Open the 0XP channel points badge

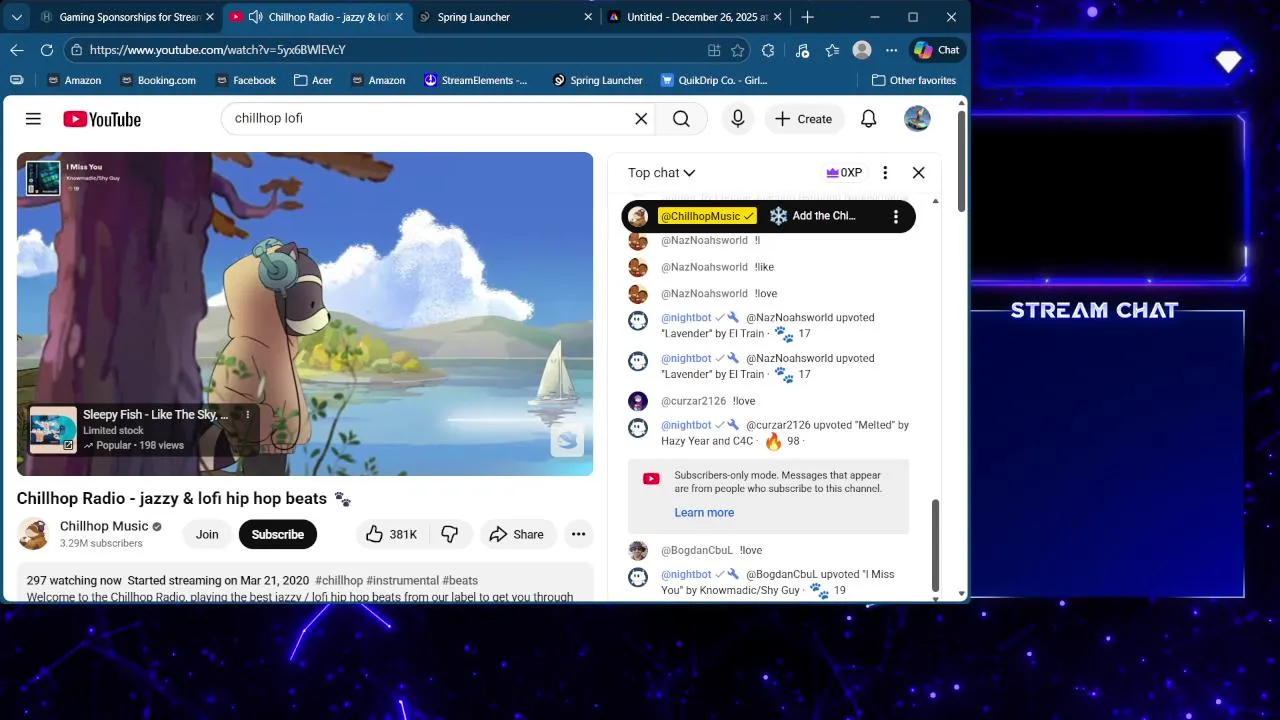coord(844,173)
